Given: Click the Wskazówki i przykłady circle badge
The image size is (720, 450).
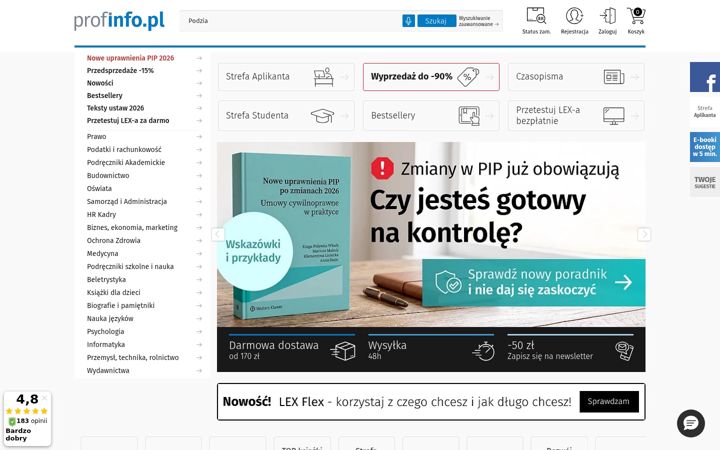Looking at the screenshot, I should [253, 251].
